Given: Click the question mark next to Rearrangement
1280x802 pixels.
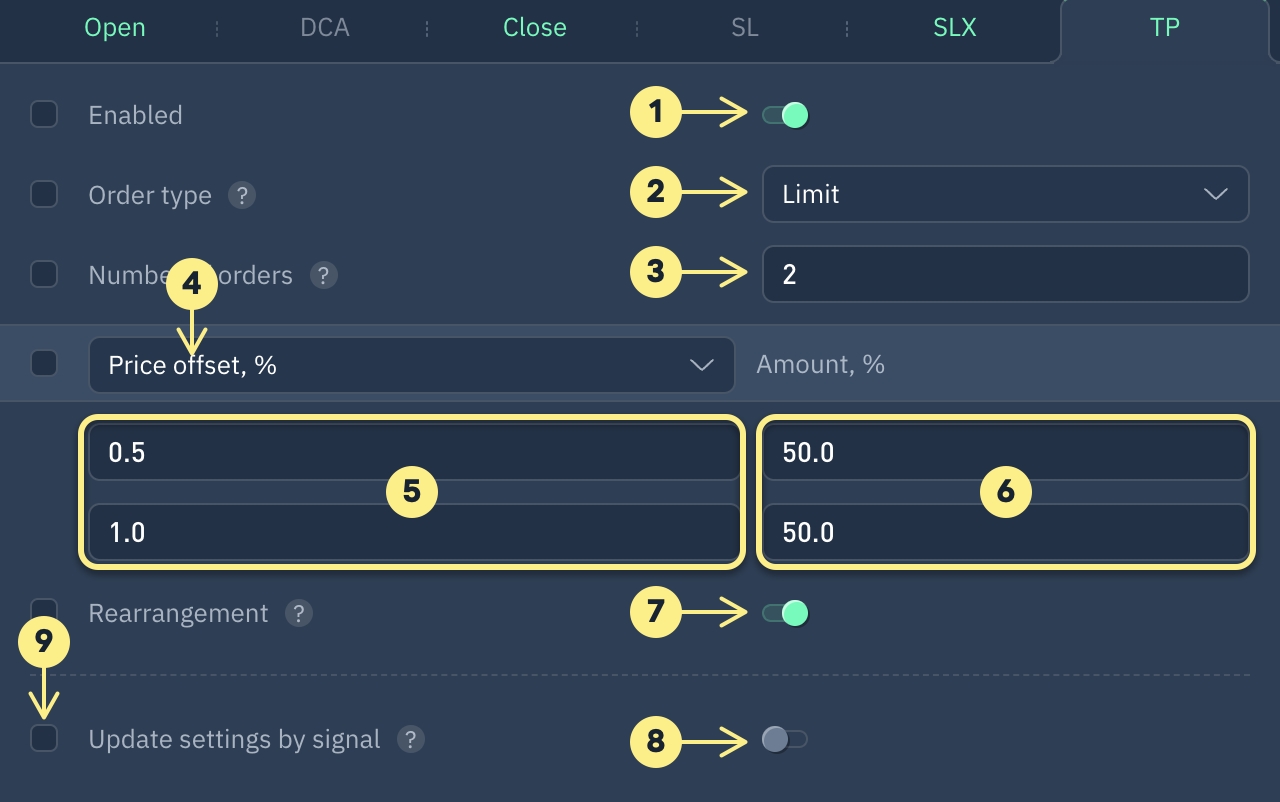Looking at the screenshot, I should pos(298,613).
